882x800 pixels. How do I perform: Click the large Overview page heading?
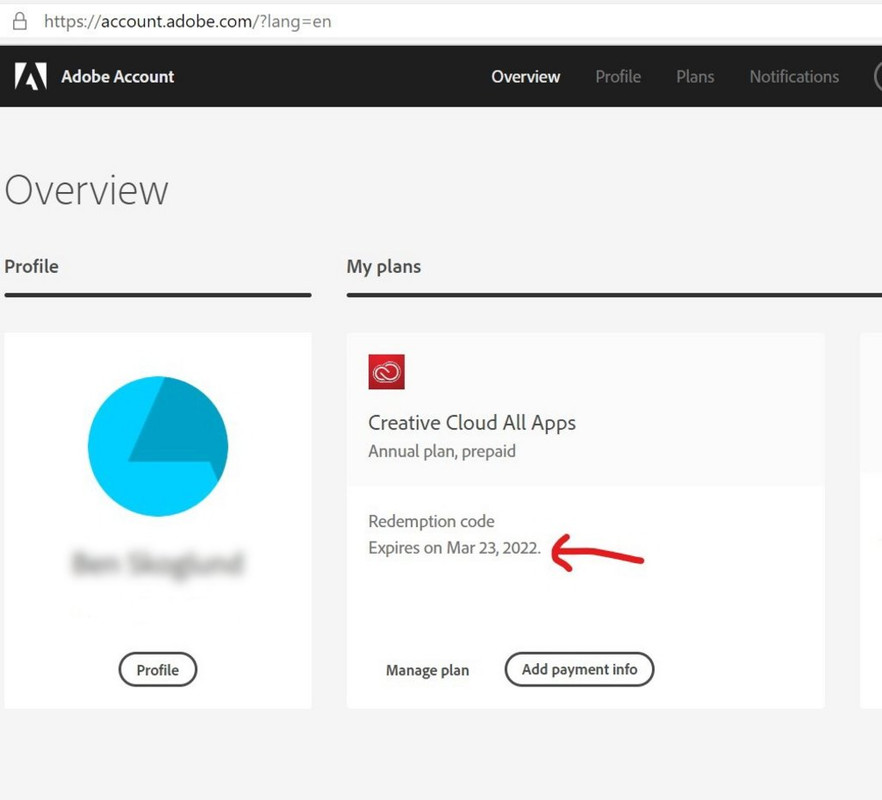point(87,190)
